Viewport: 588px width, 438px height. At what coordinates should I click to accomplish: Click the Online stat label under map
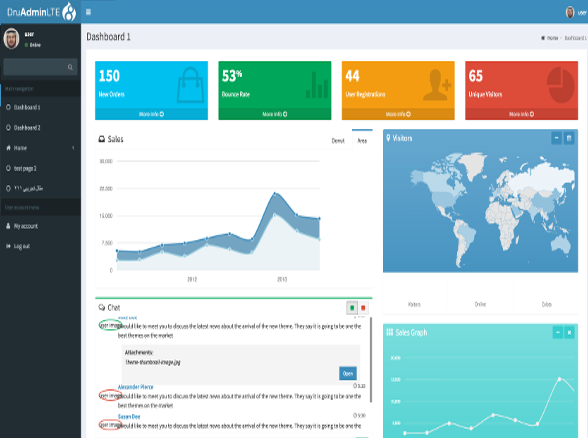(480, 304)
